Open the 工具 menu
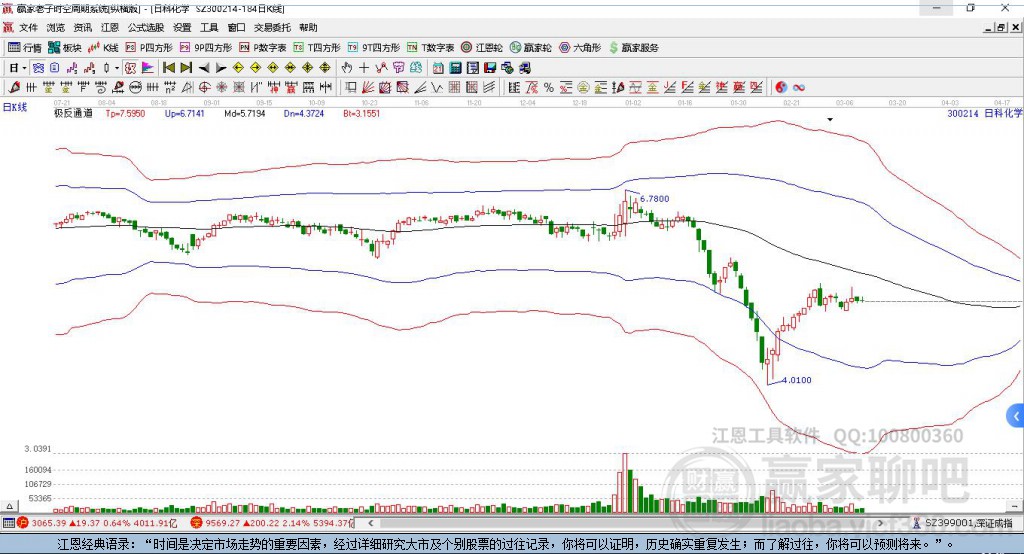The image size is (1024, 554). 209,27
